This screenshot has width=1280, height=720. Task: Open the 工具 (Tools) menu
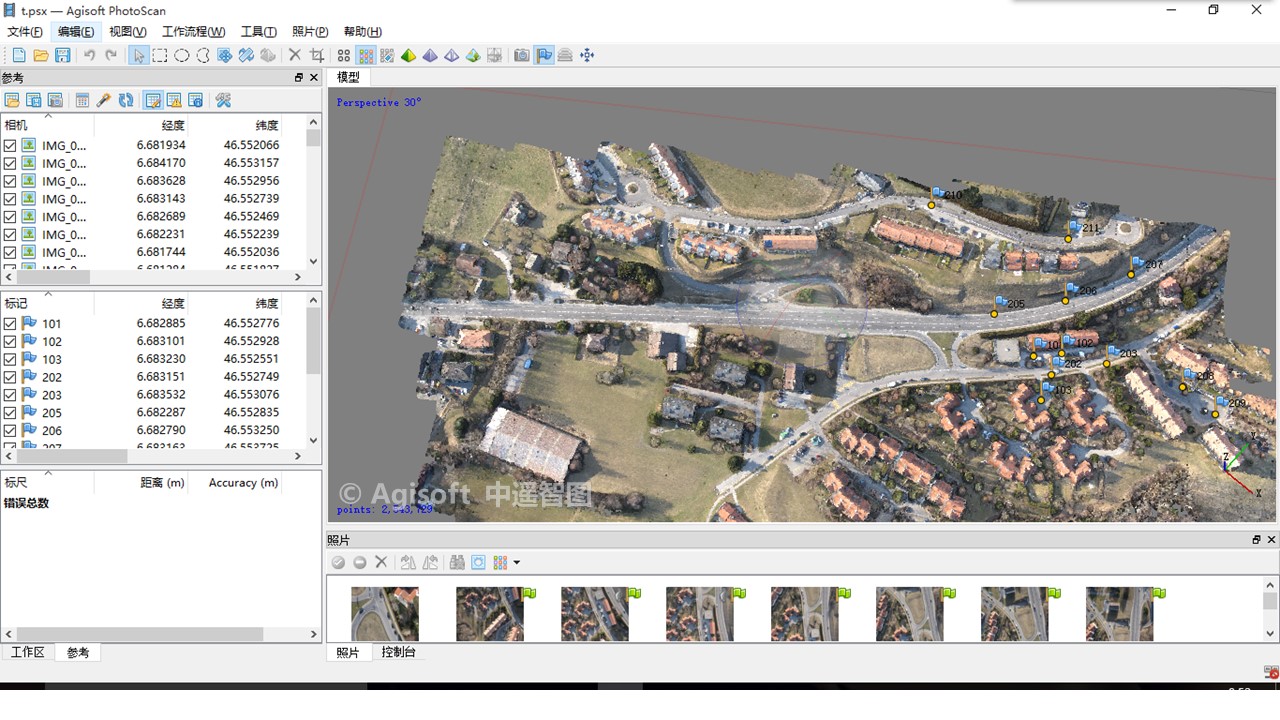tap(258, 32)
